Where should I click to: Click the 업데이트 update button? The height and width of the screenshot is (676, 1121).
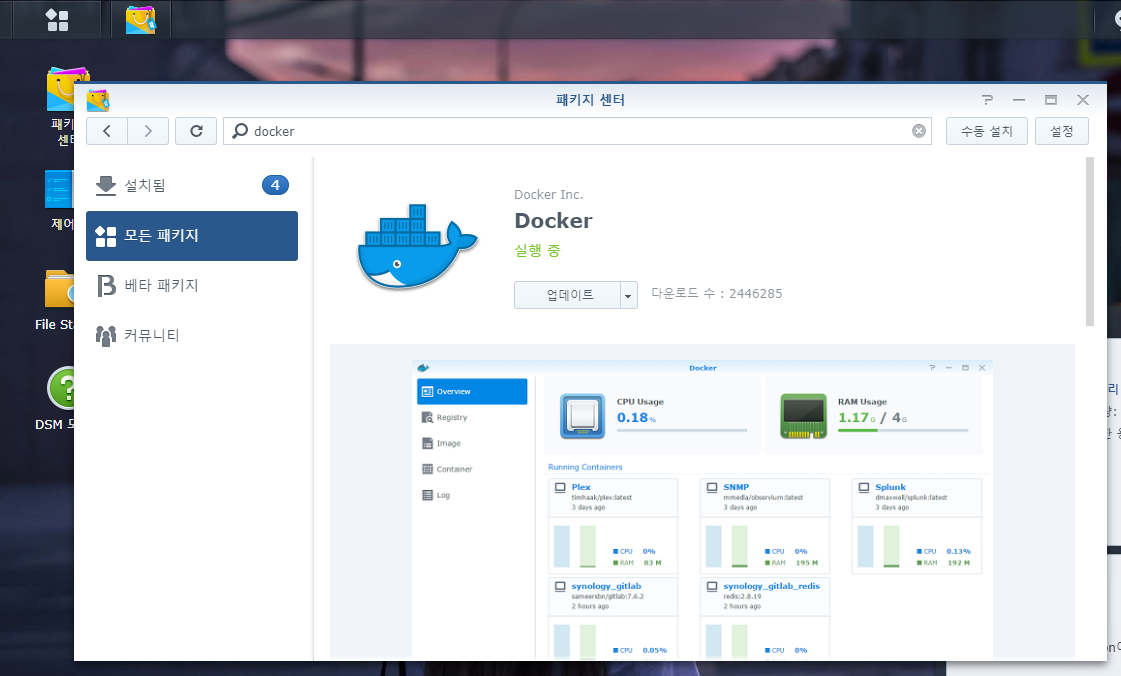click(567, 294)
